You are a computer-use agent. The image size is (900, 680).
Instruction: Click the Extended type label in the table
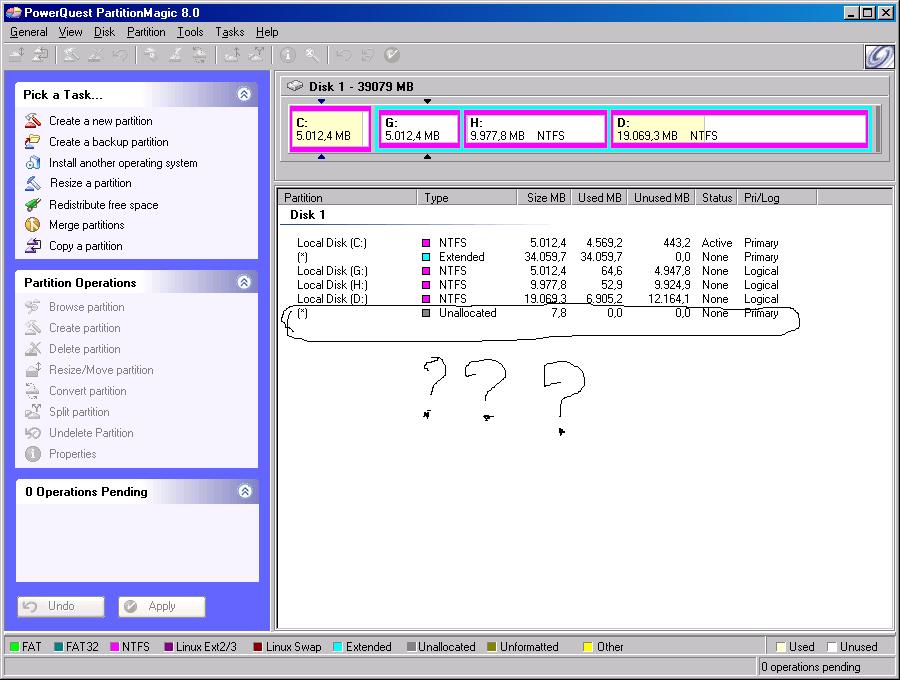pyautogui.click(x=461, y=257)
